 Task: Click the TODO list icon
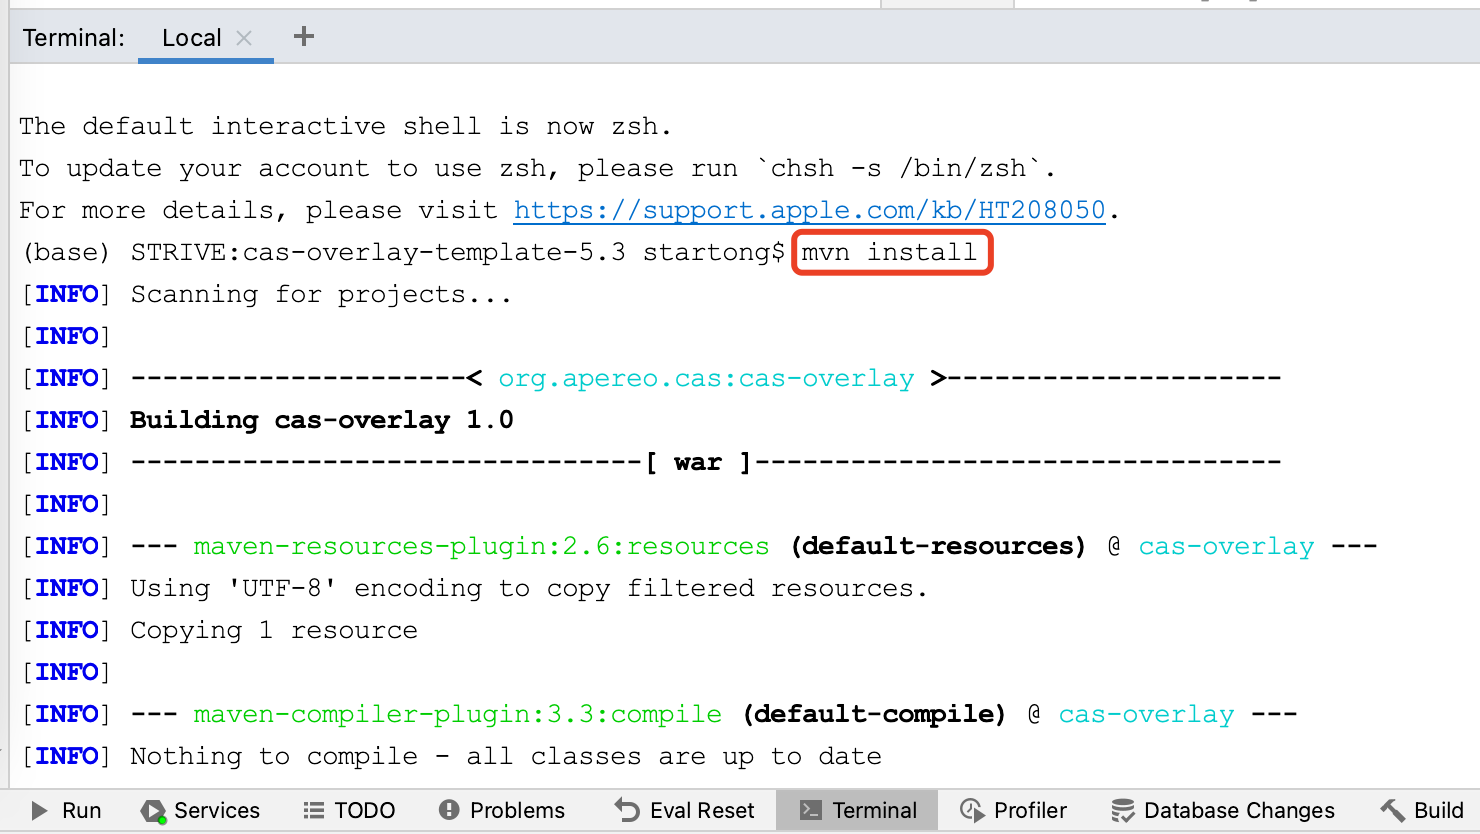(314, 810)
